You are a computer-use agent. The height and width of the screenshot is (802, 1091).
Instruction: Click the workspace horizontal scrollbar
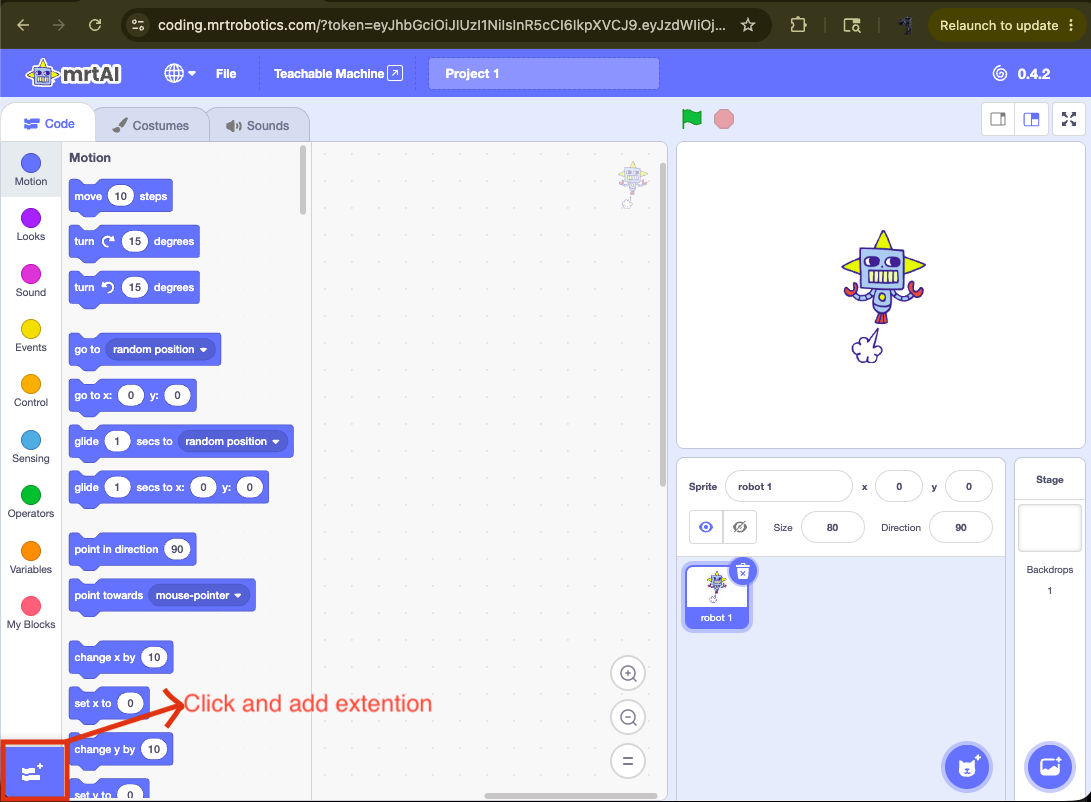(571, 796)
